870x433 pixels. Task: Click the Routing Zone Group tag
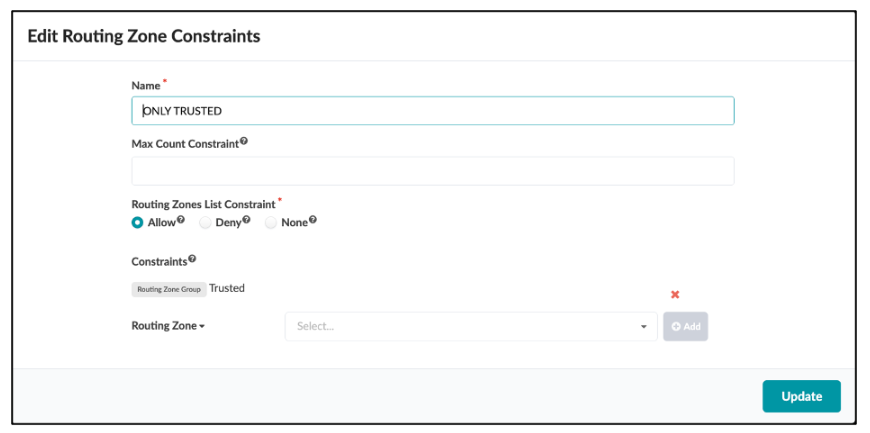(169, 289)
